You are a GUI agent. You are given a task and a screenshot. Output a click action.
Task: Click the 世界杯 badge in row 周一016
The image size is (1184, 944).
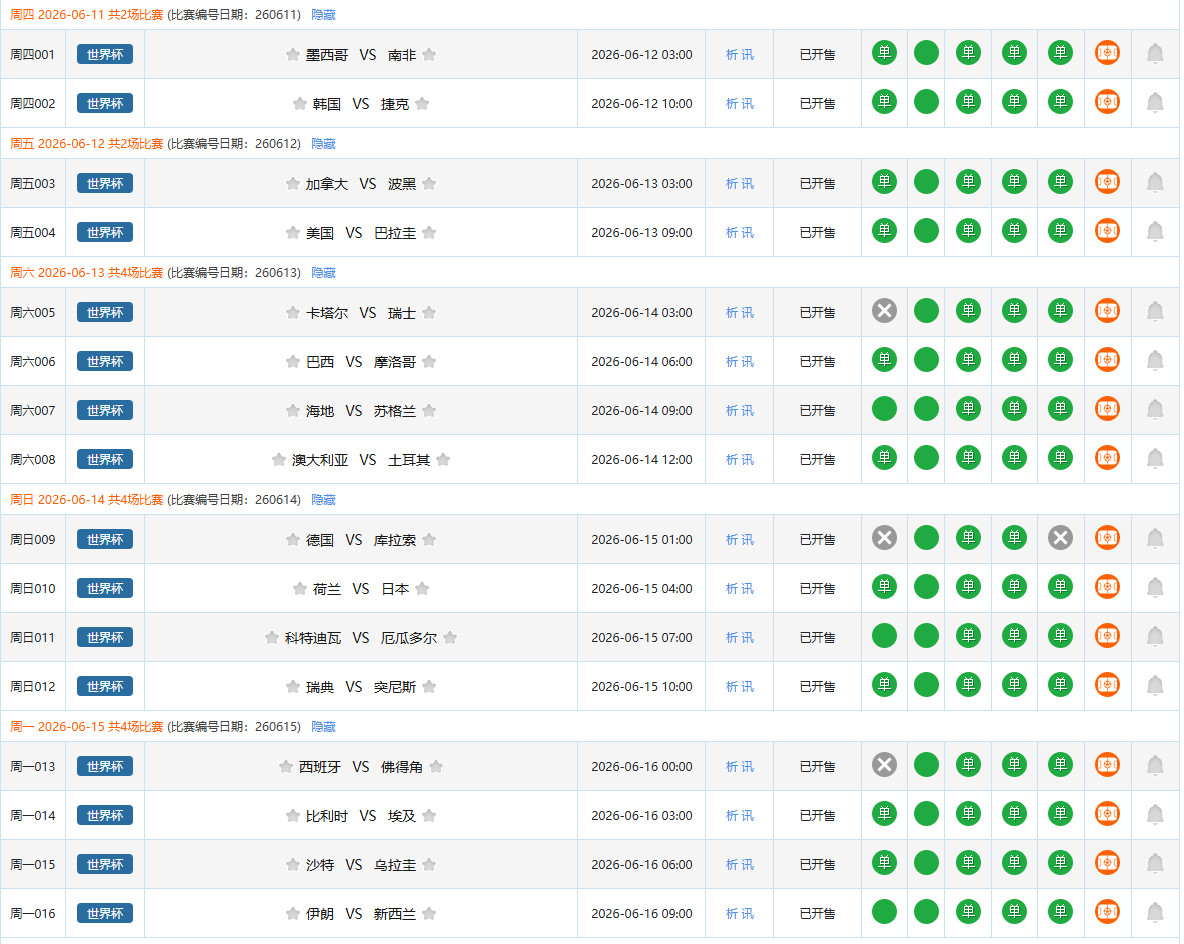[105, 913]
